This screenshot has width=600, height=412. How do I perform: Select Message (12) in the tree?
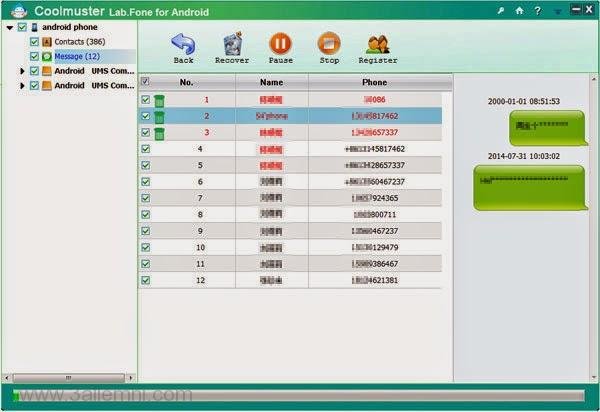(77, 57)
